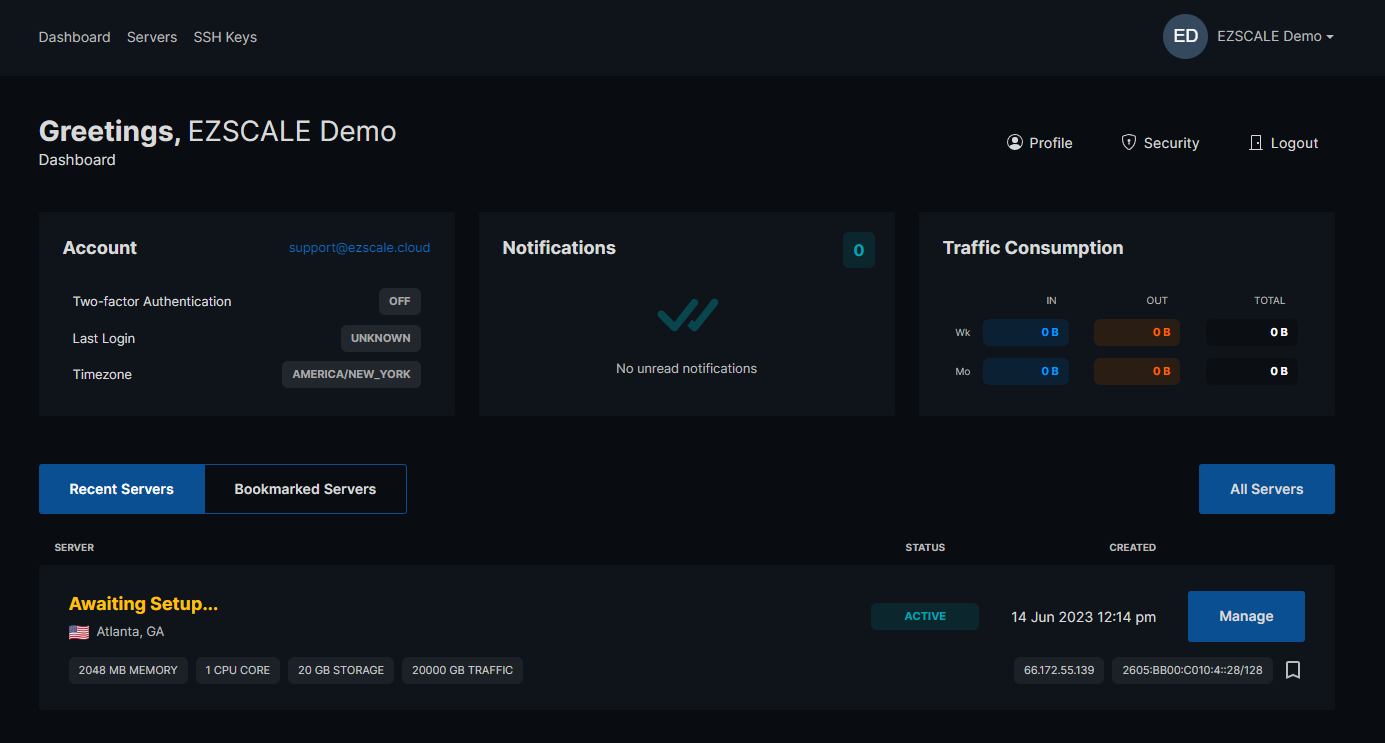Screen dimensions: 1385x743
Task: Click the US flag icon next to Atlanta
Action: [79, 632]
